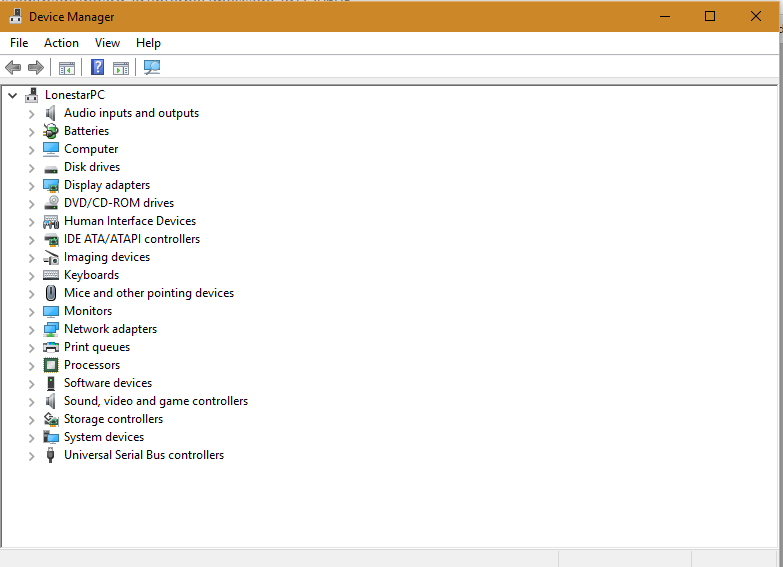783x567 pixels.
Task: Expand the Monitors category
Action: (x=31, y=312)
